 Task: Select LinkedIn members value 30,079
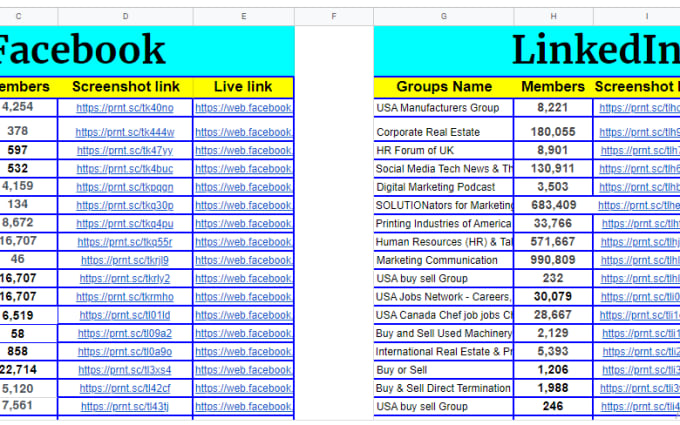(553, 296)
